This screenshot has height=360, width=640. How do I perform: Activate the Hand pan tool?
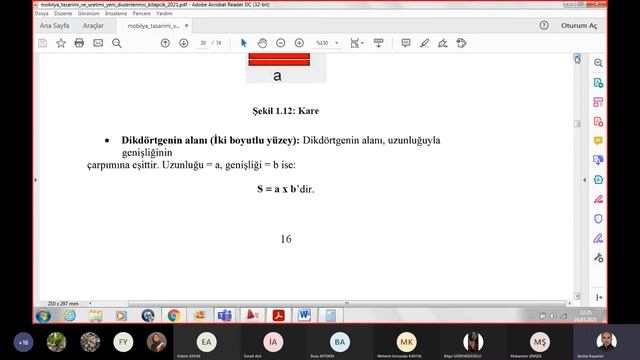pyautogui.click(x=262, y=43)
